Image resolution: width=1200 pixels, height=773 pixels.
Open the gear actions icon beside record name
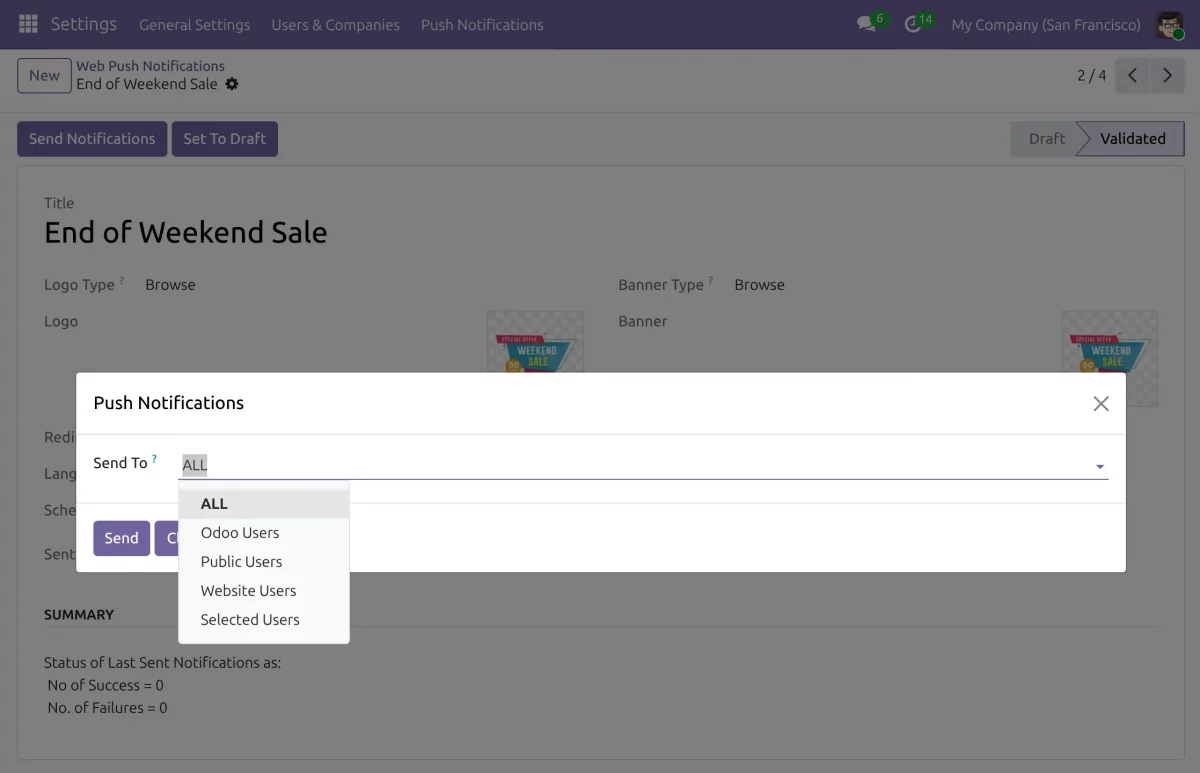click(x=232, y=84)
